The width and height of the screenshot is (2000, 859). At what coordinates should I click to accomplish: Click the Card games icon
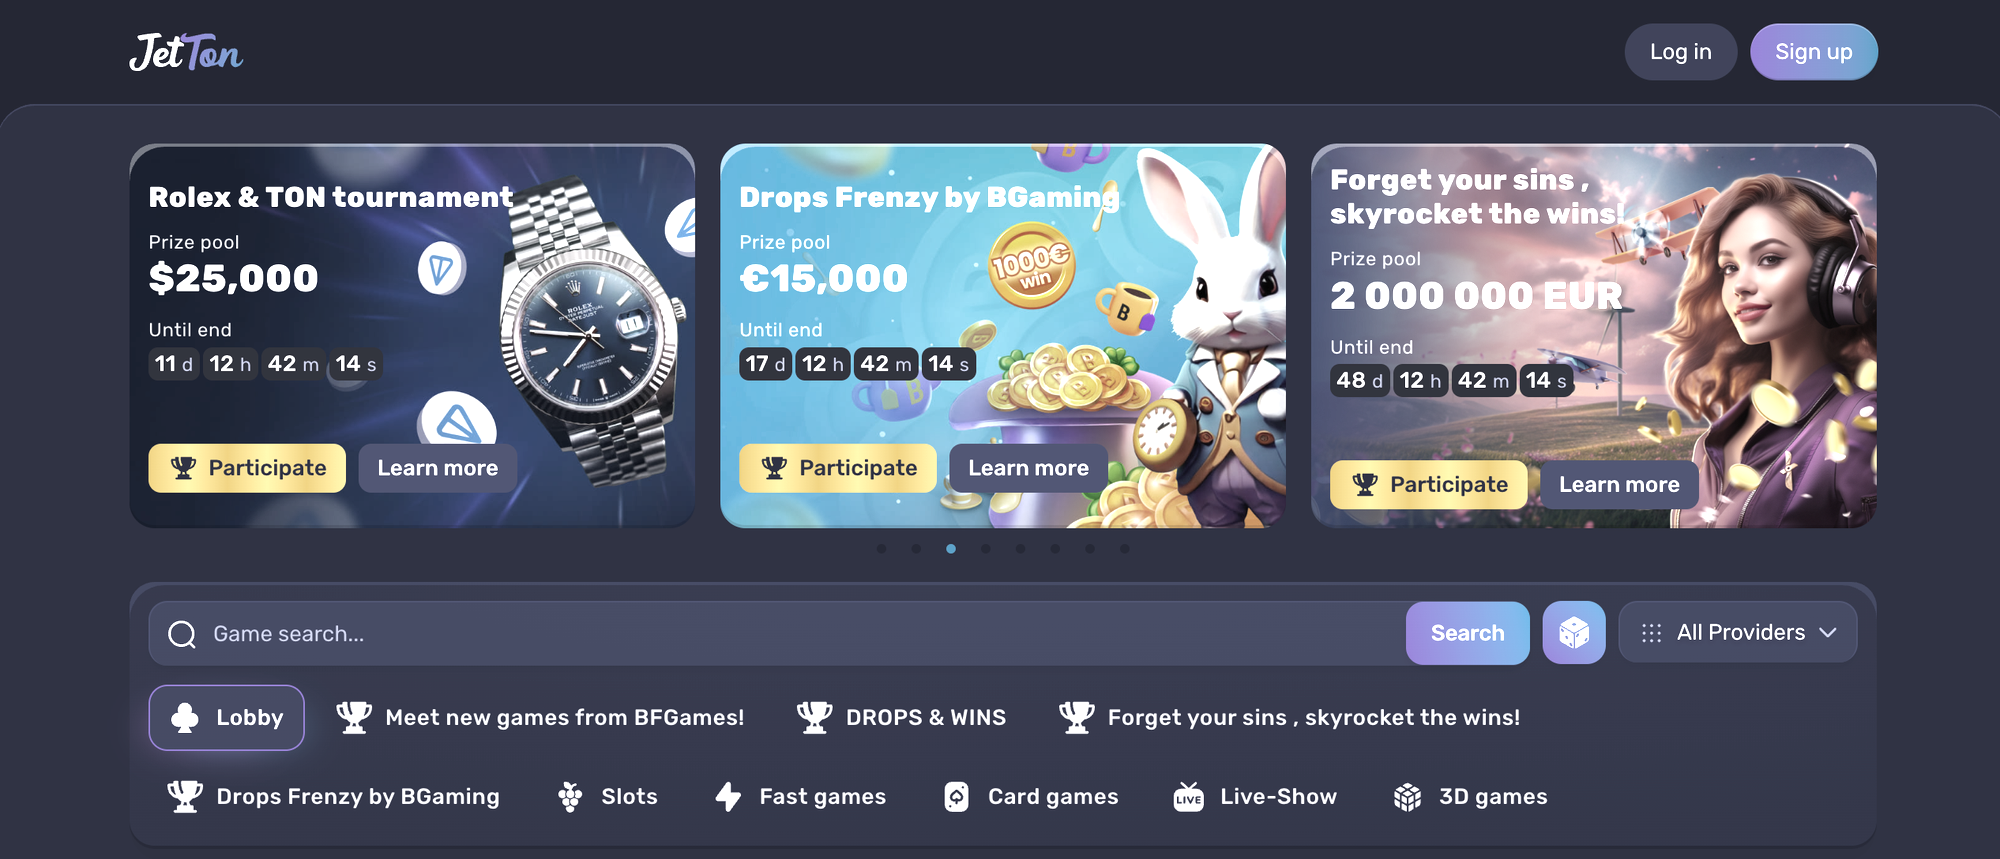pos(957,797)
